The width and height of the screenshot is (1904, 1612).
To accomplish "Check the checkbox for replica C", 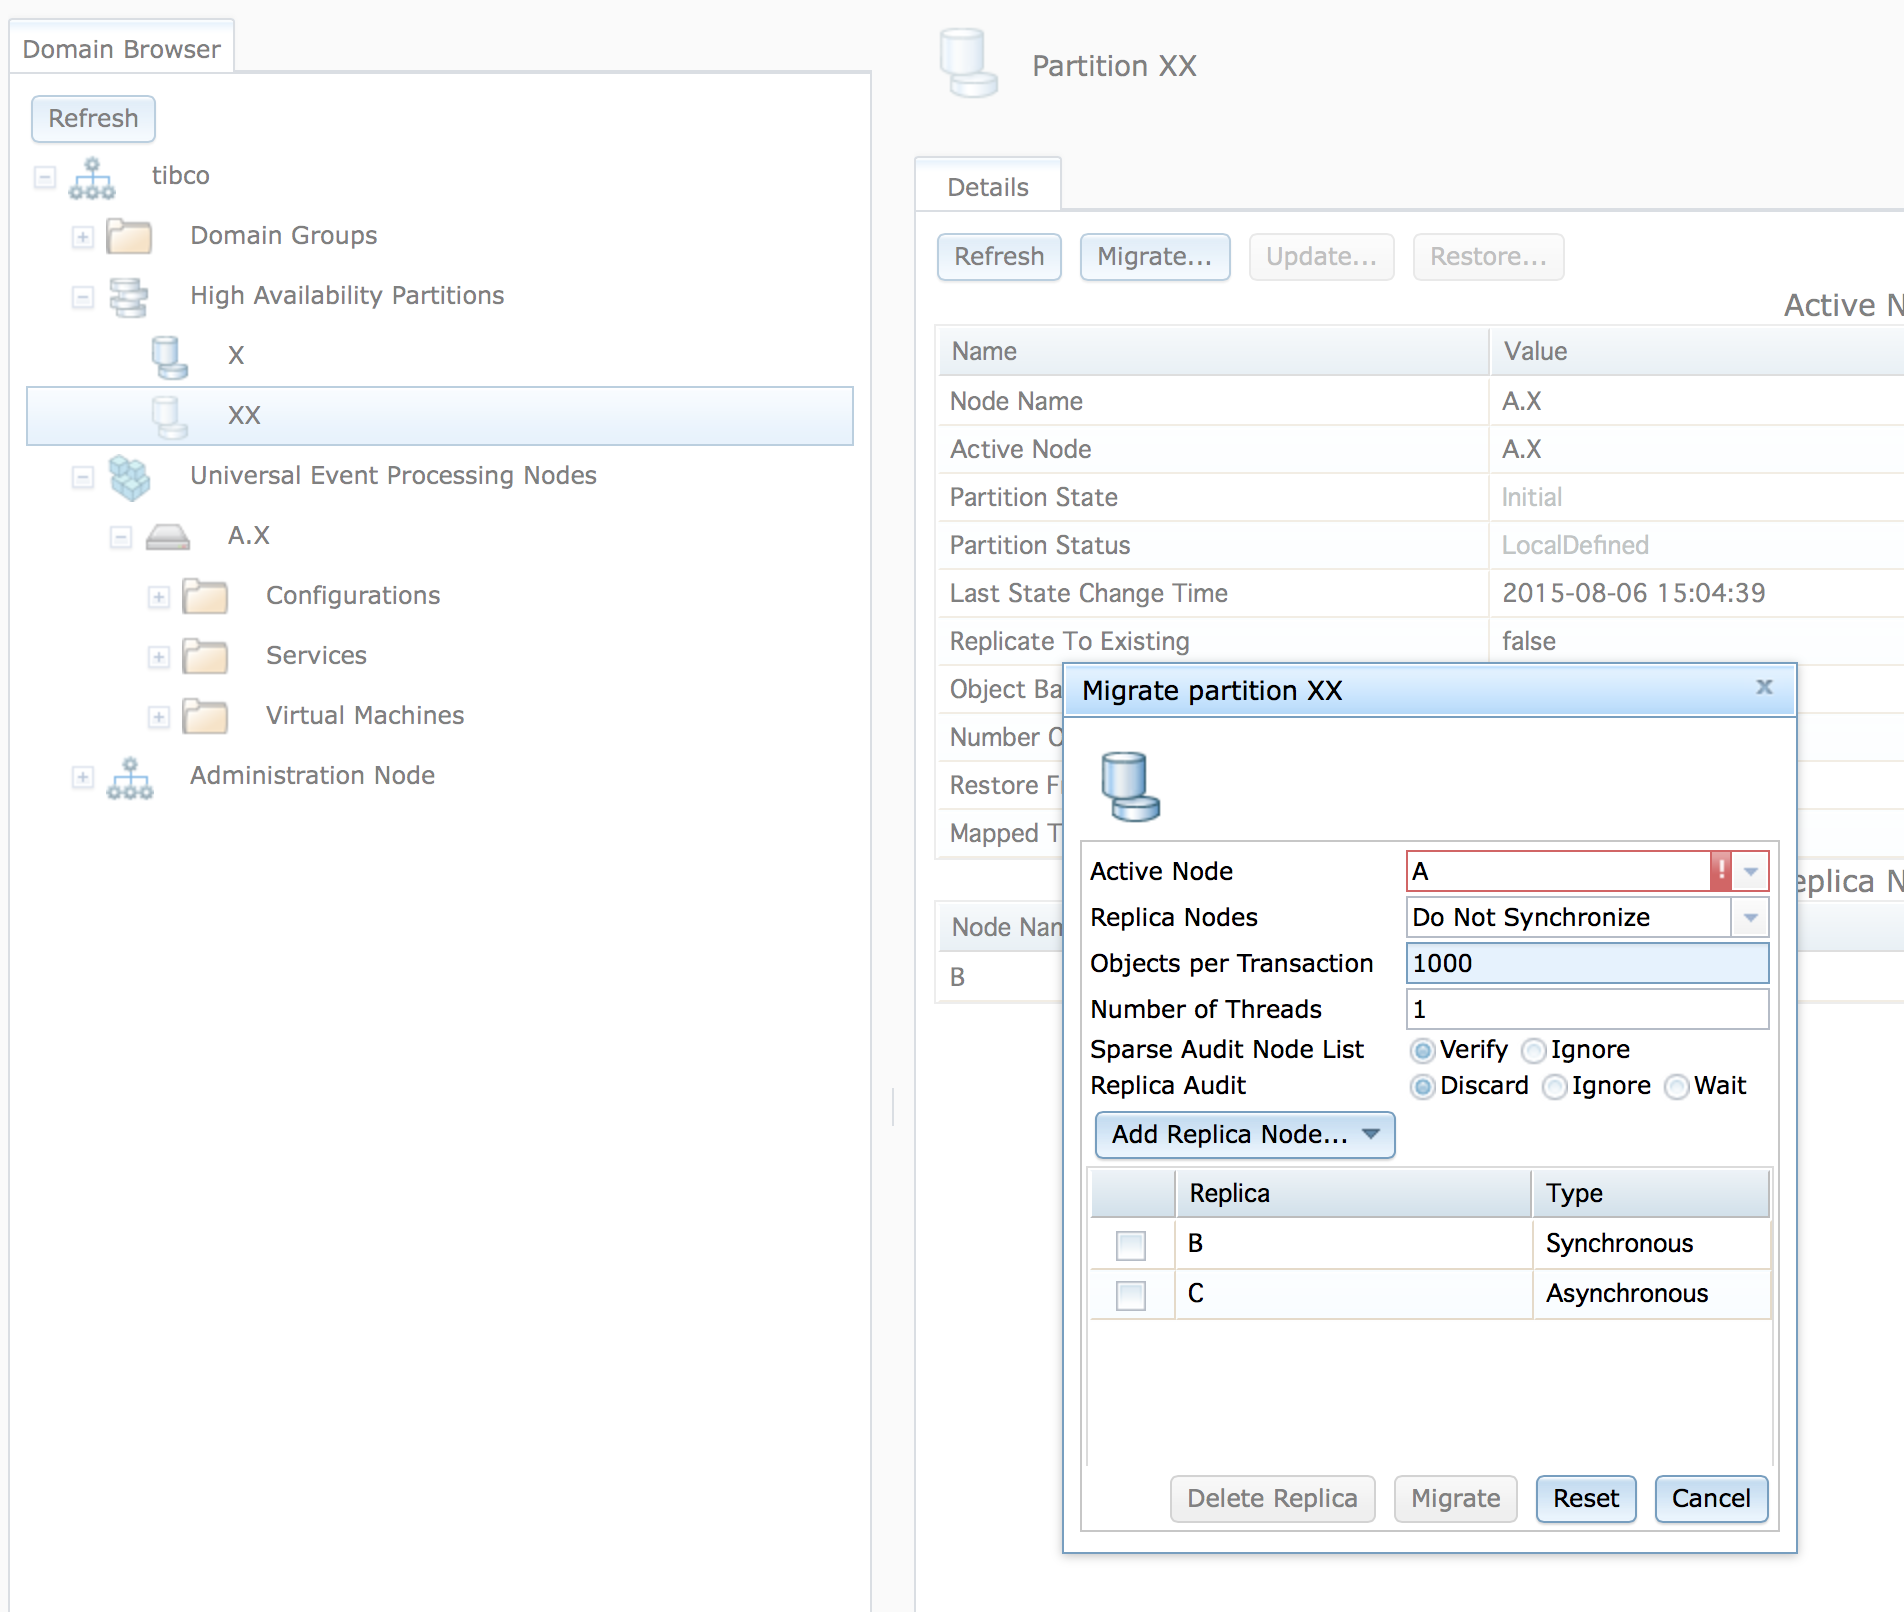I will click(1131, 1294).
